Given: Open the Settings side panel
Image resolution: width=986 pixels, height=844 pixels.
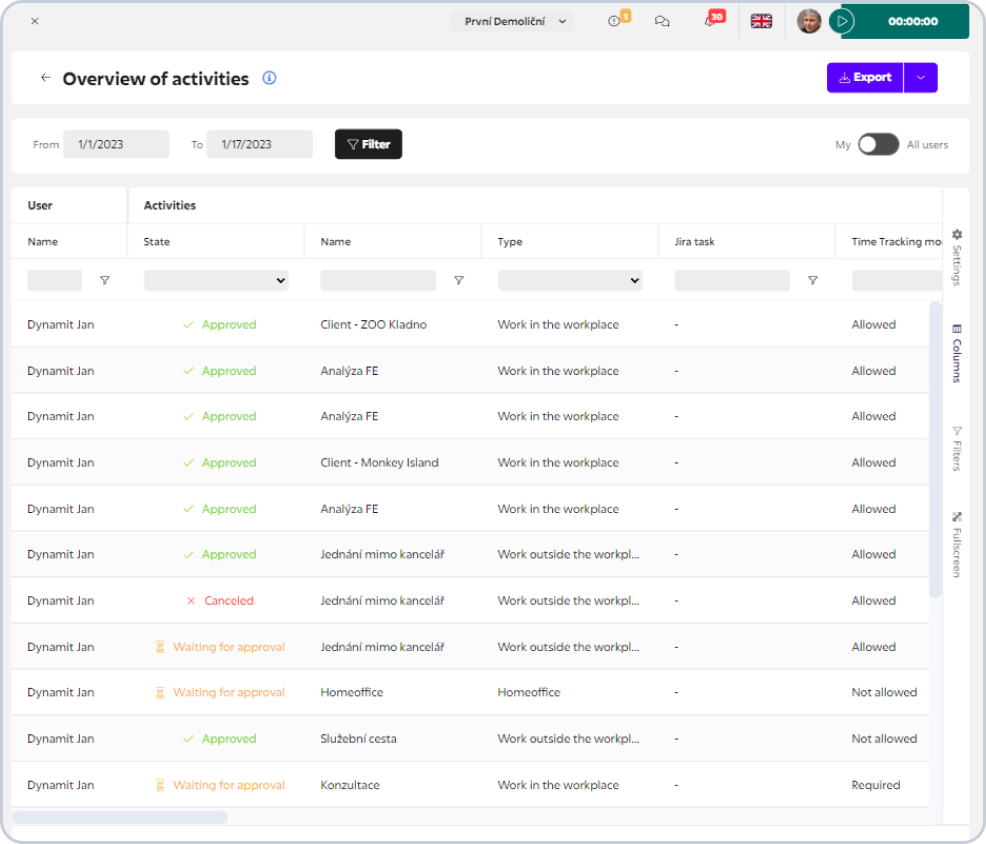Looking at the screenshot, I should tap(956, 257).
